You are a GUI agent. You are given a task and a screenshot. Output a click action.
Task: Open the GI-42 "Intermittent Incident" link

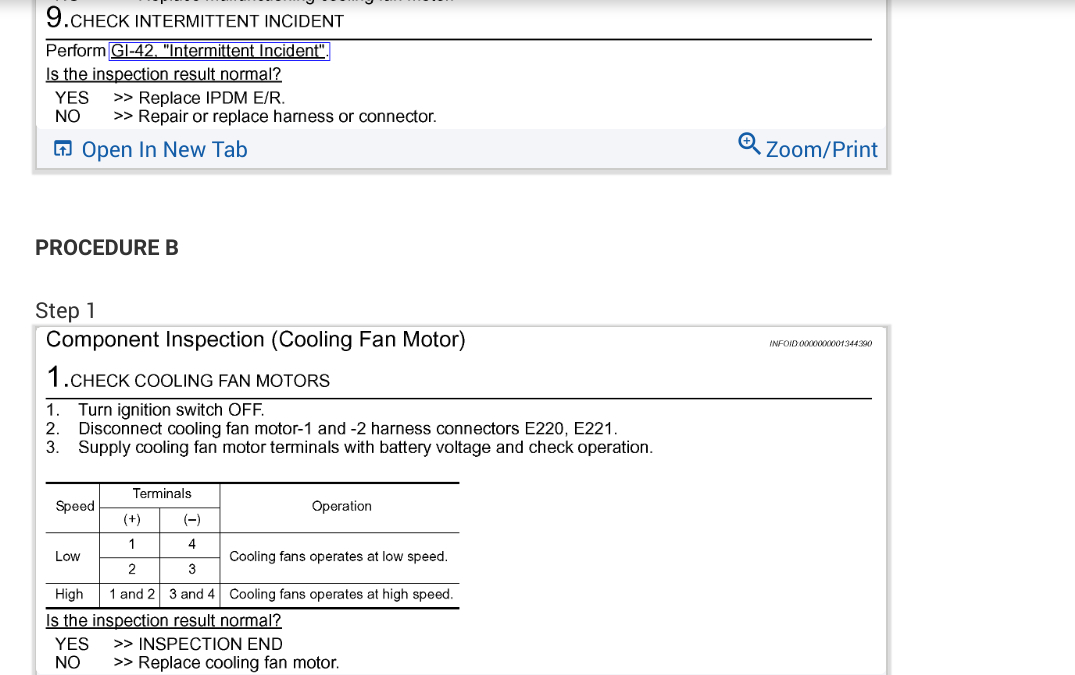pyautogui.click(x=219, y=51)
